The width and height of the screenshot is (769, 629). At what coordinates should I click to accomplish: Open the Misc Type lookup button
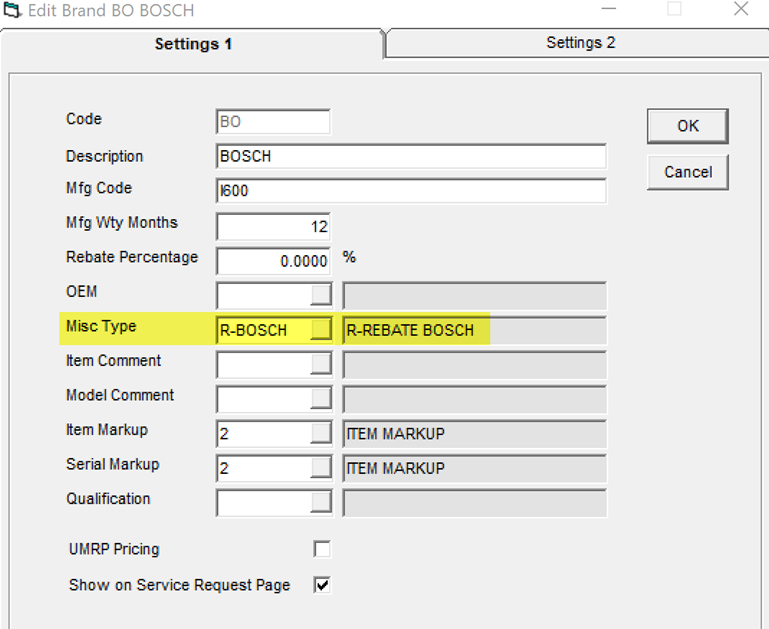point(321,330)
